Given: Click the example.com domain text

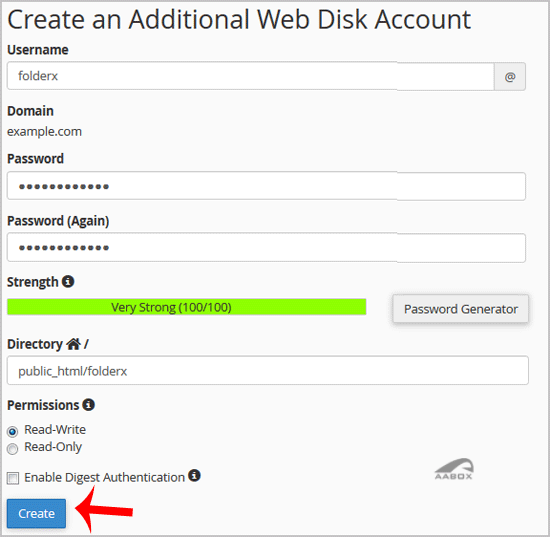Looking at the screenshot, I should [45, 132].
